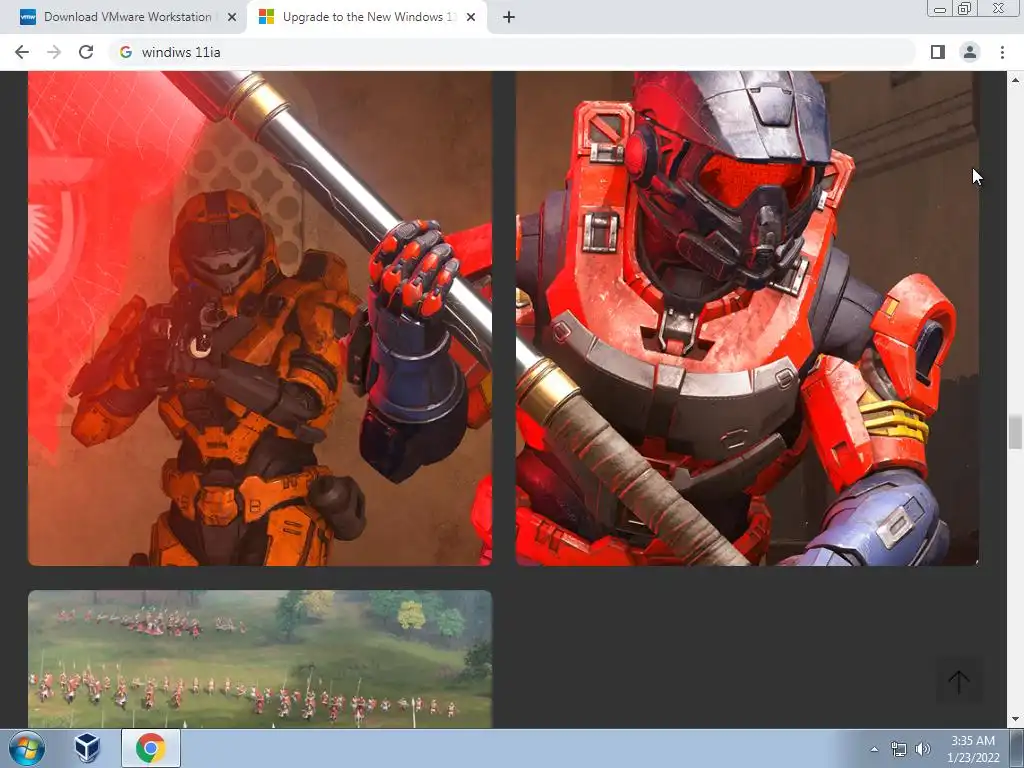This screenshot has height=768, width=1024.
Task: Close the Download VMware Workstation tab
Action: pyautogui.click(x=232, y=18)
